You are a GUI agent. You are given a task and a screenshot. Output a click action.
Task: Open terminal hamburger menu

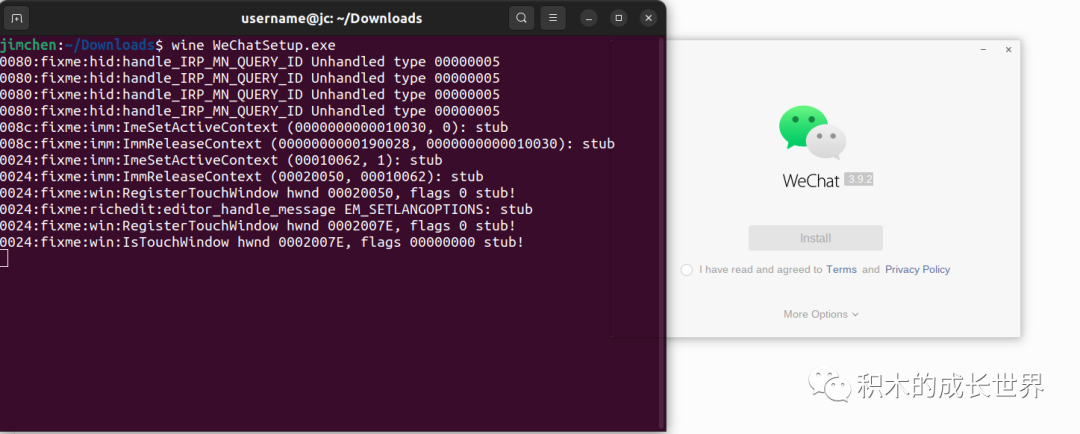[552, 18]
